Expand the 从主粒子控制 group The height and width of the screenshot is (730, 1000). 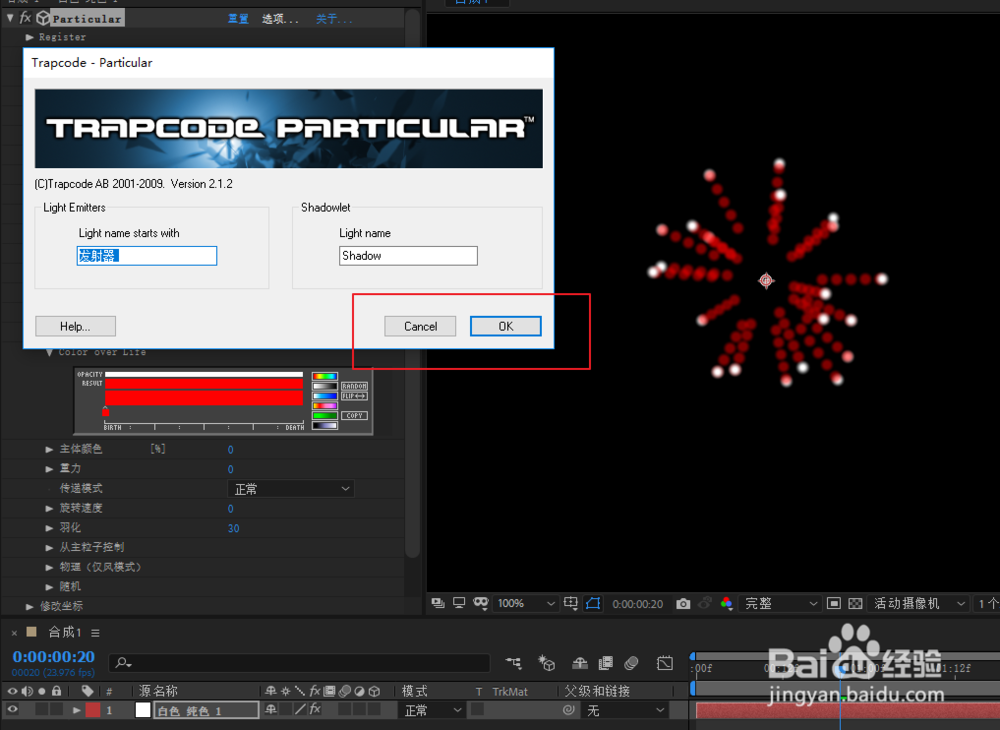tap(49, 548)
